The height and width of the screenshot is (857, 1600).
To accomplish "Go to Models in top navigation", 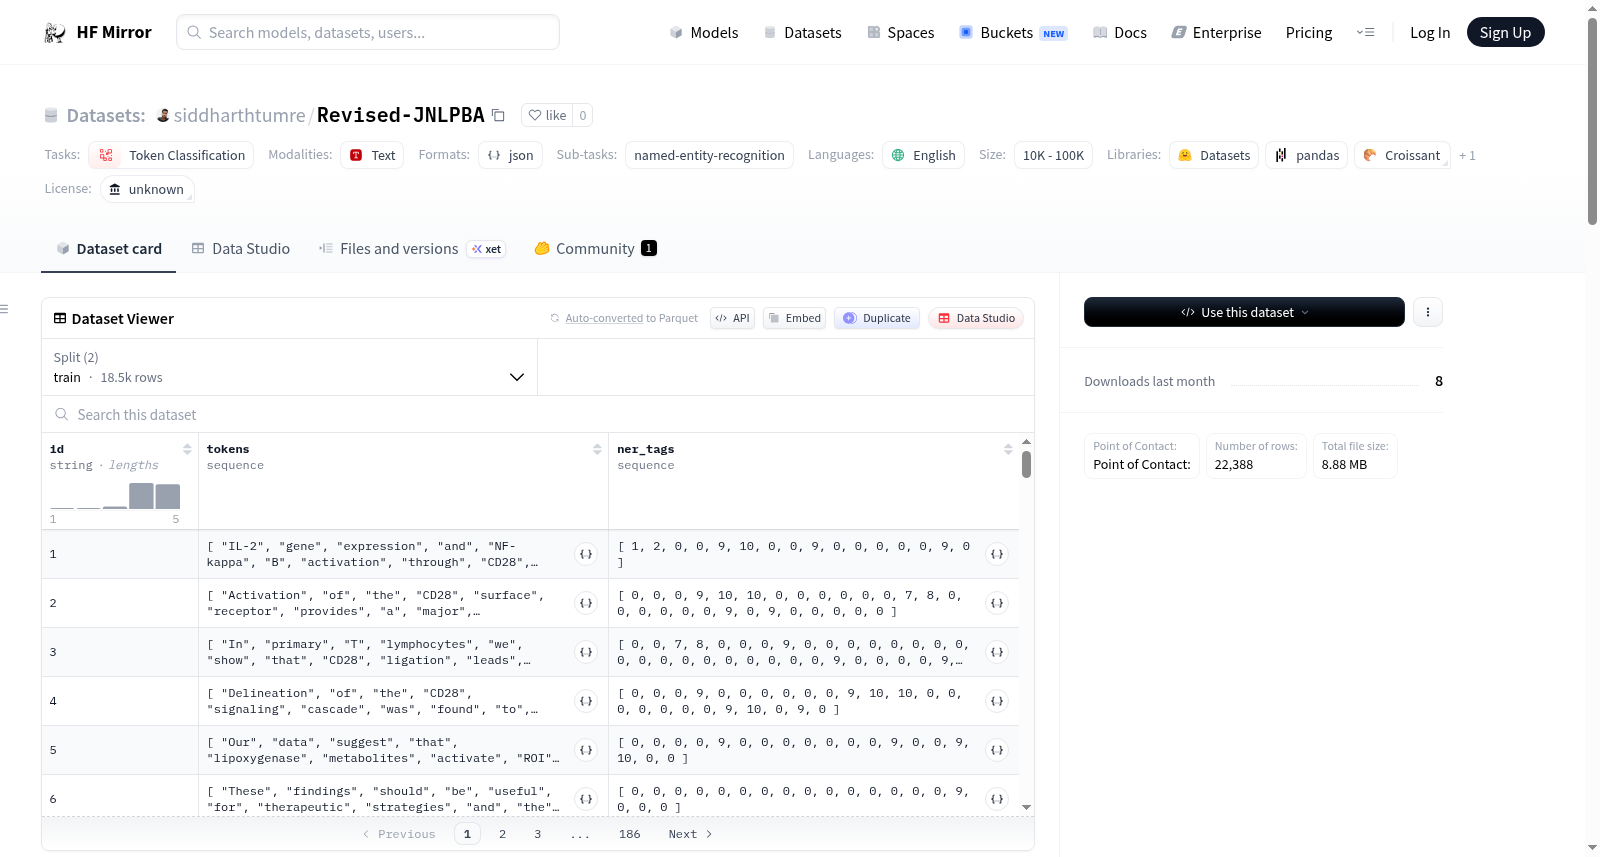I will tap(704, 33).
